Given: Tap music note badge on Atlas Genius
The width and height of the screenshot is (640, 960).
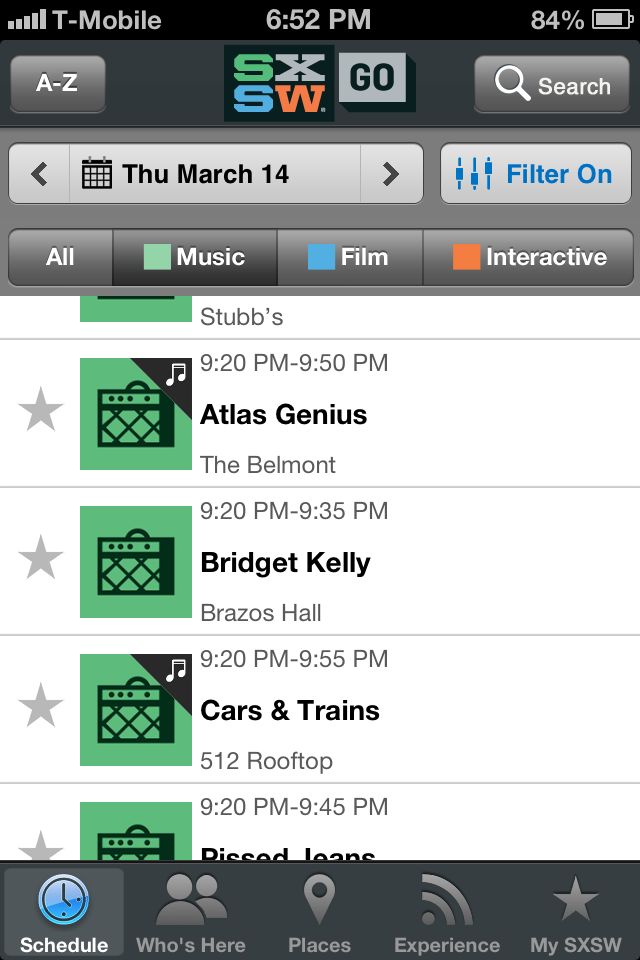Looking at the screenshot, I should tap(177, 373).
